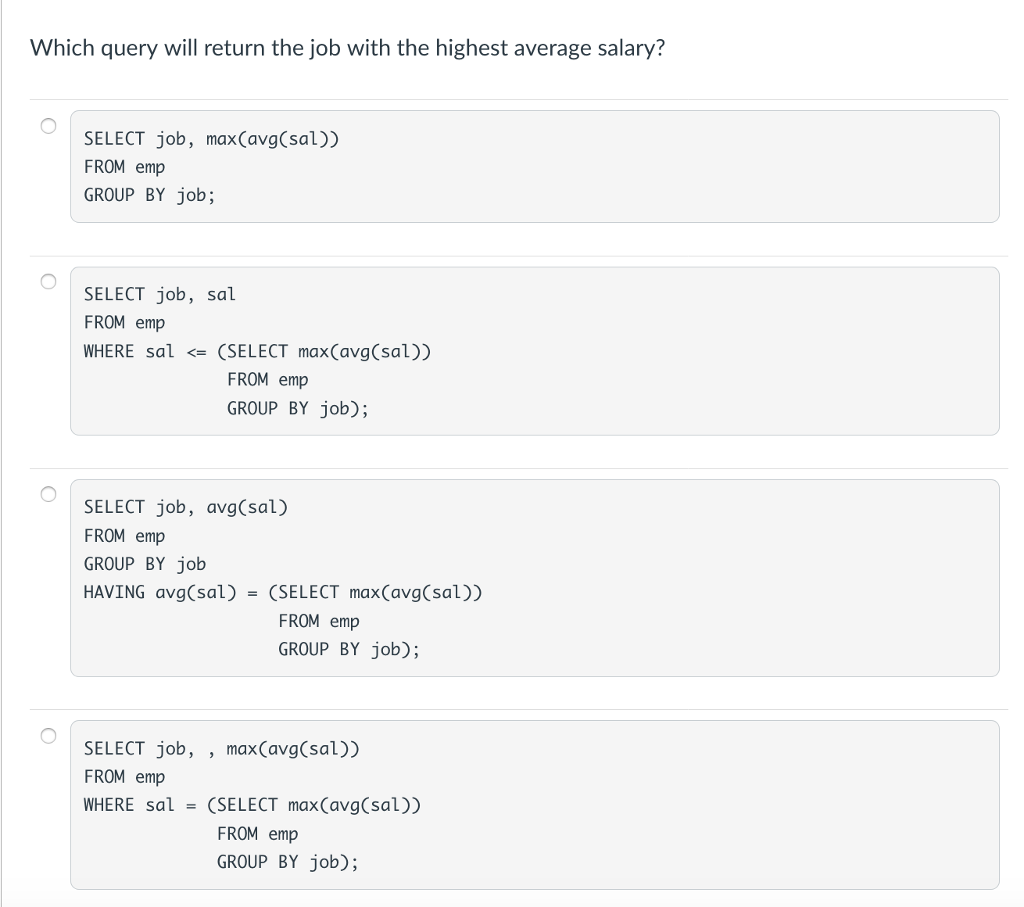Image resolution: width=1024 pixels, height=907 pixels.
Task: Click 'FROM emp' inside the fourth answer's subquery
Action: [257, 835]
